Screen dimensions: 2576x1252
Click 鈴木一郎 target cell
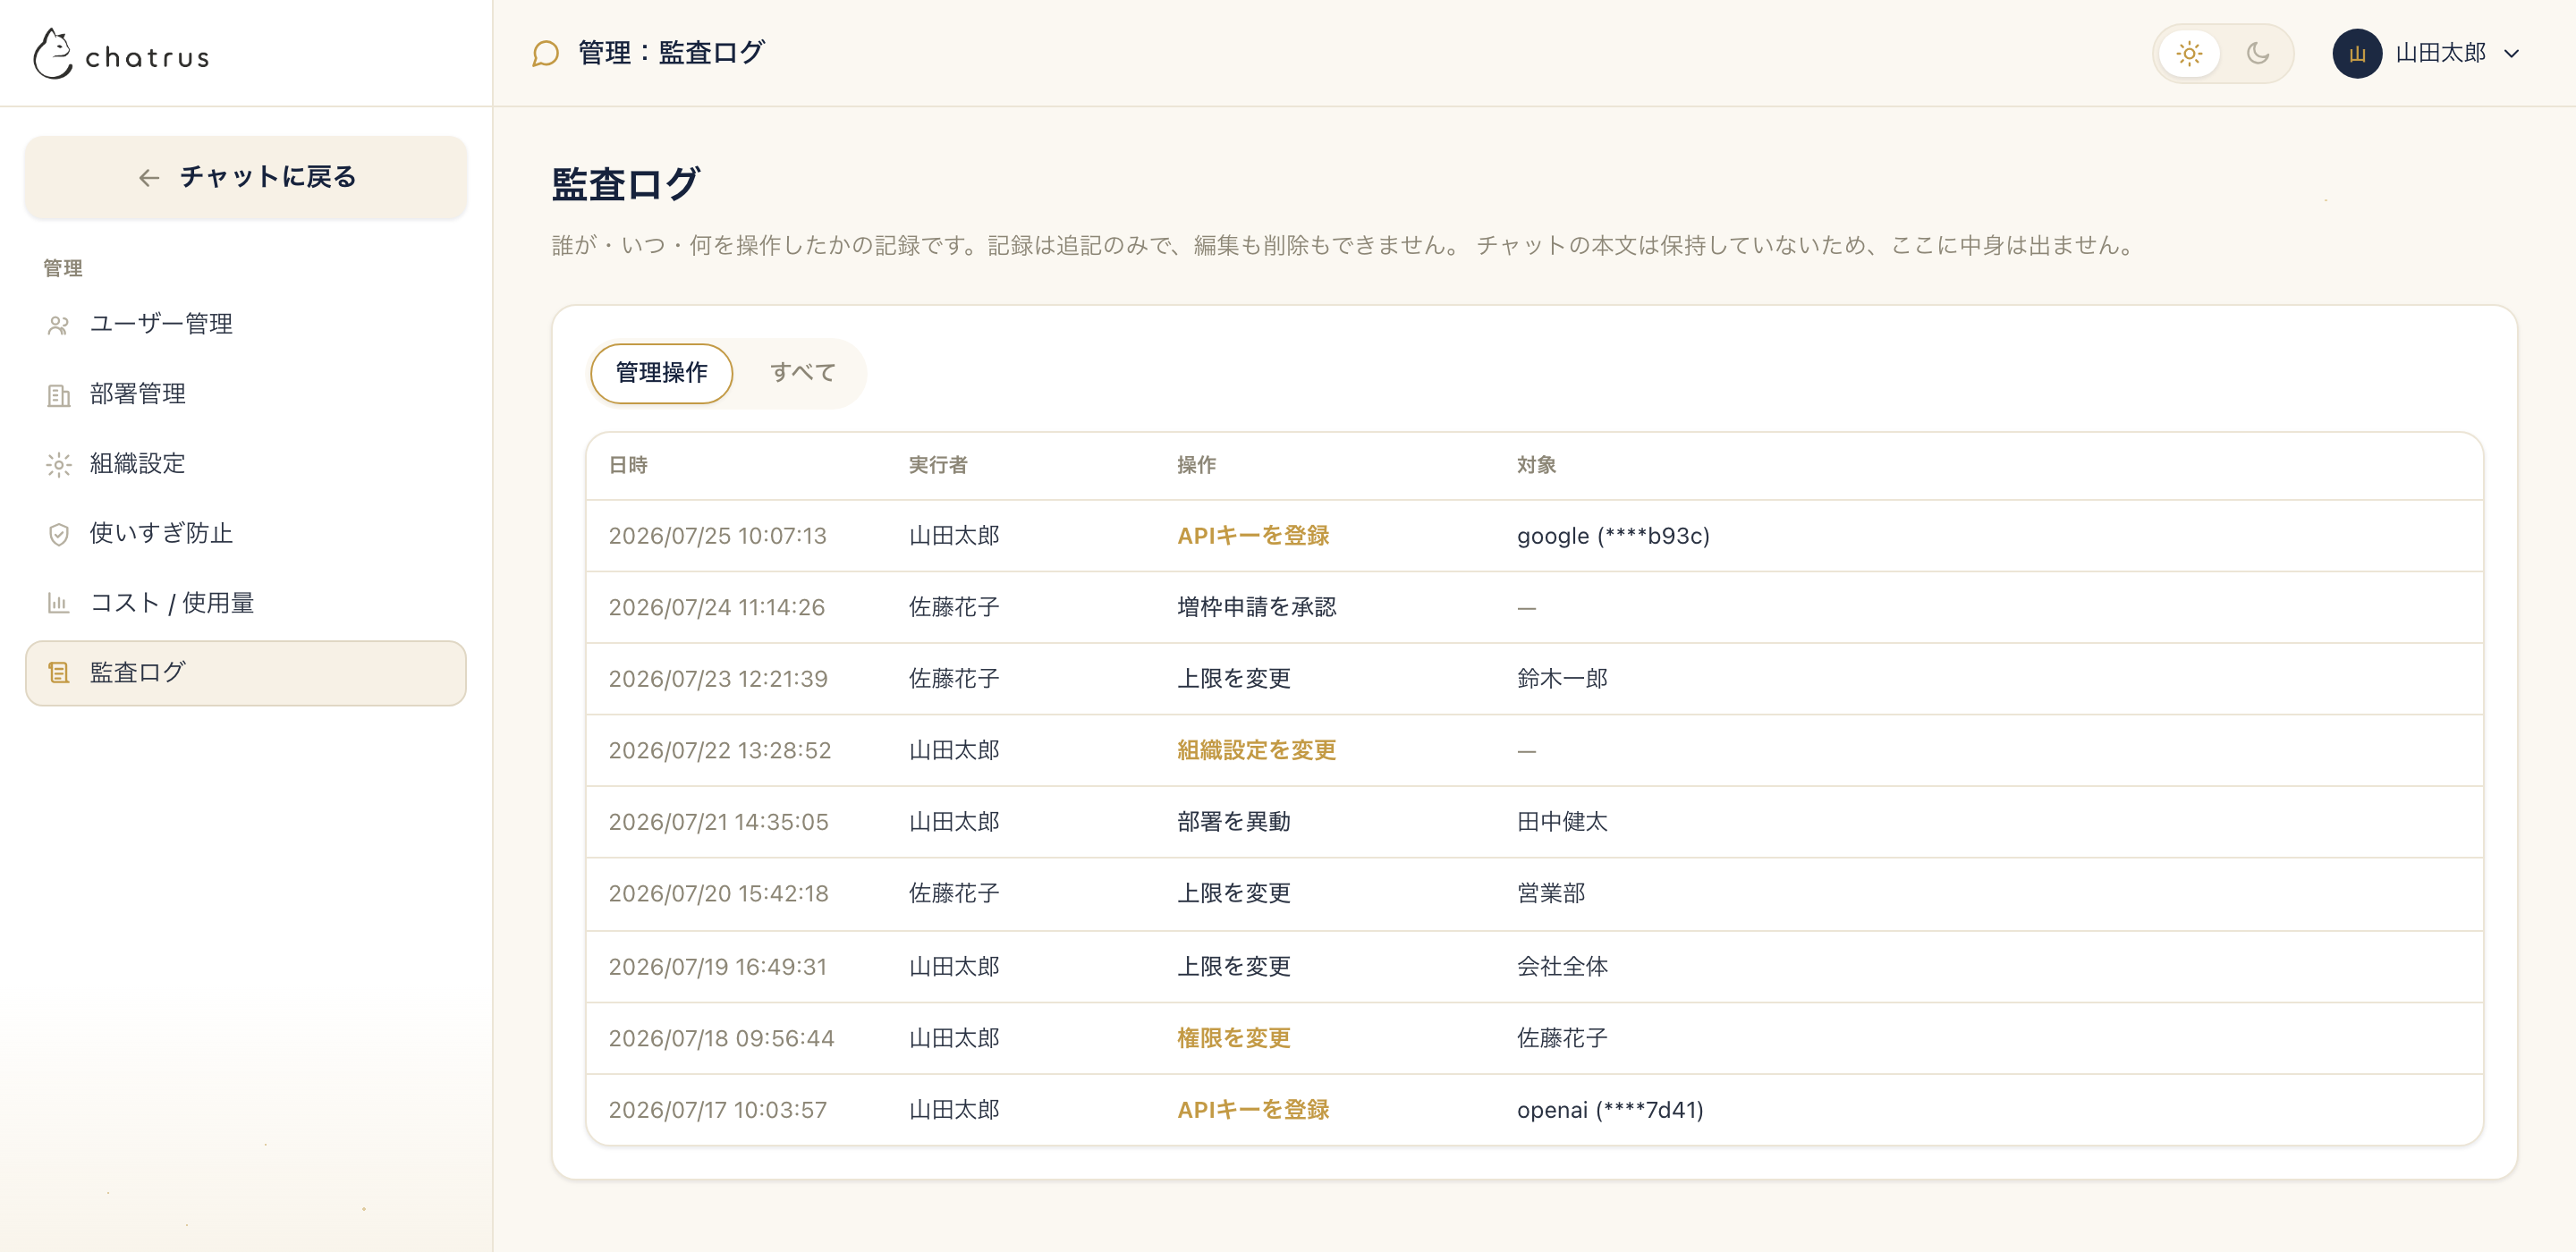1562,679
